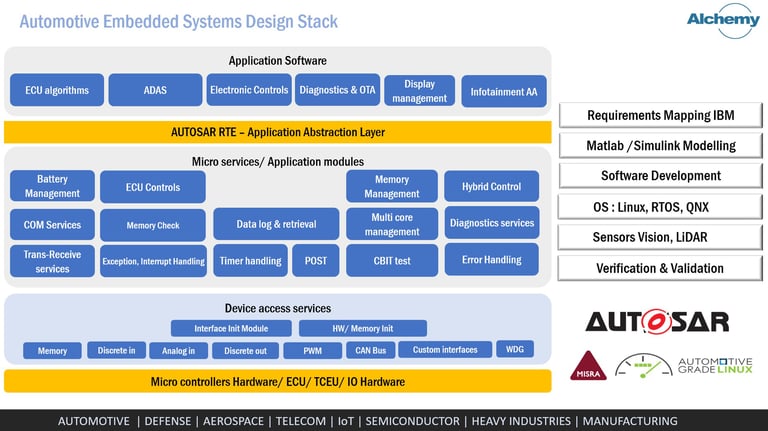Image resolution: width=768 pixels, height=431 pixels.
Task: Click SEMICONDUCTOR in the footer bar
Action: pyautogui.click(x=413, y=421)
